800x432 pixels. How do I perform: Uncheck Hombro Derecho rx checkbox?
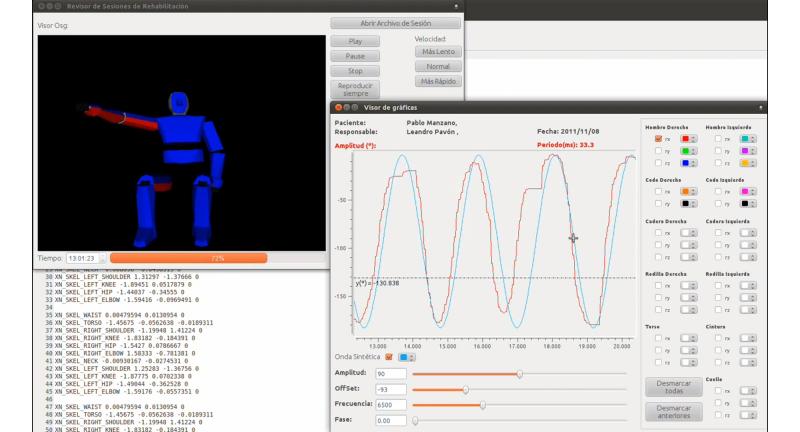click(658, 139)
